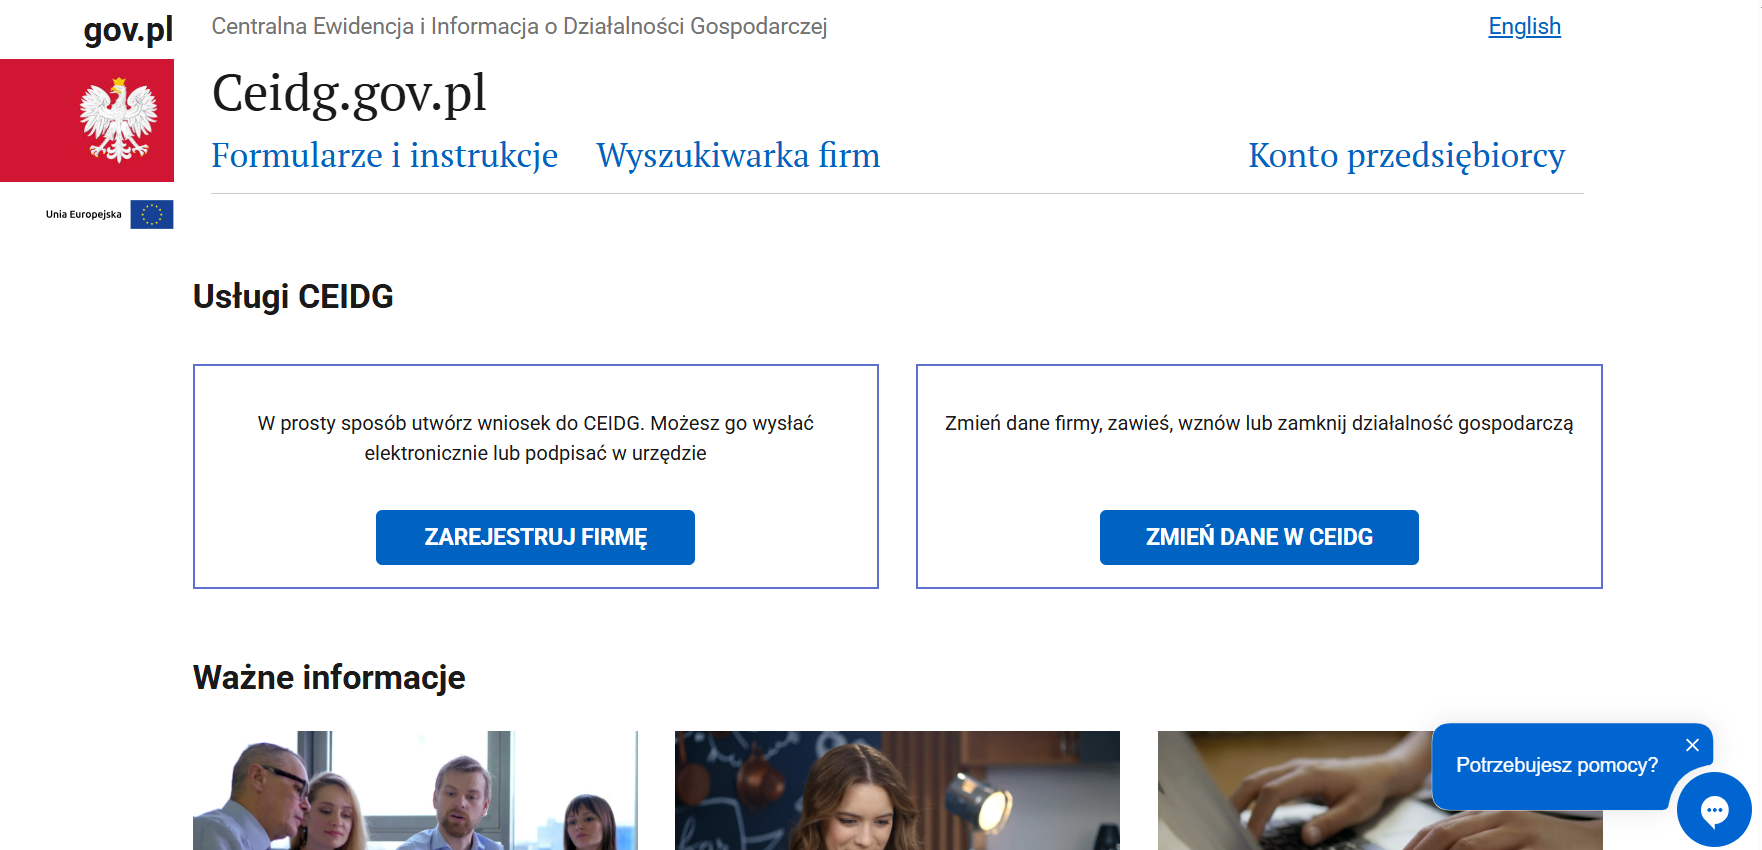The image size is (1762, 850).
Task: Open the business meeting news thumbnail
Action: (415, 790)
